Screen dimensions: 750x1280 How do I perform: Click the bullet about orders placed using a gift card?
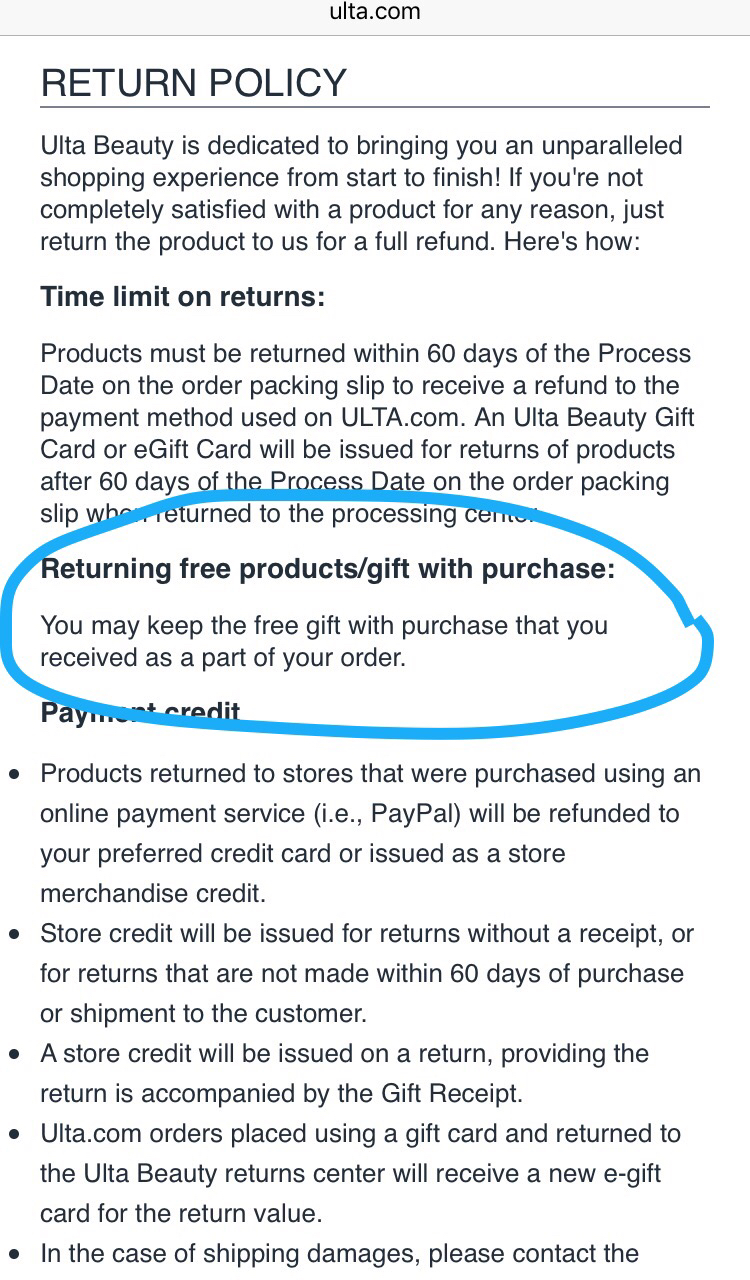click(360, 1173)
